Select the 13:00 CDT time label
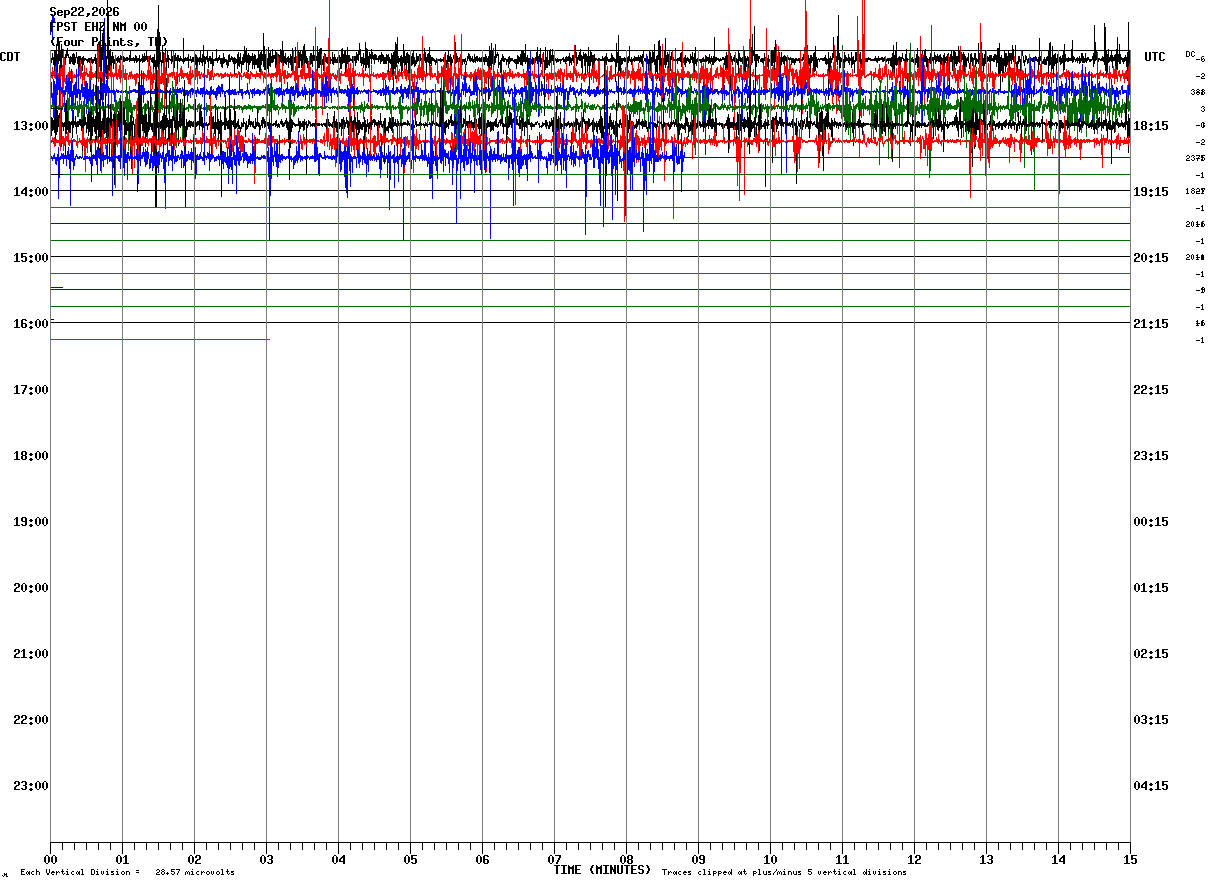Image resolution: width=1210 pixels, height=886 pixels. 31,125
